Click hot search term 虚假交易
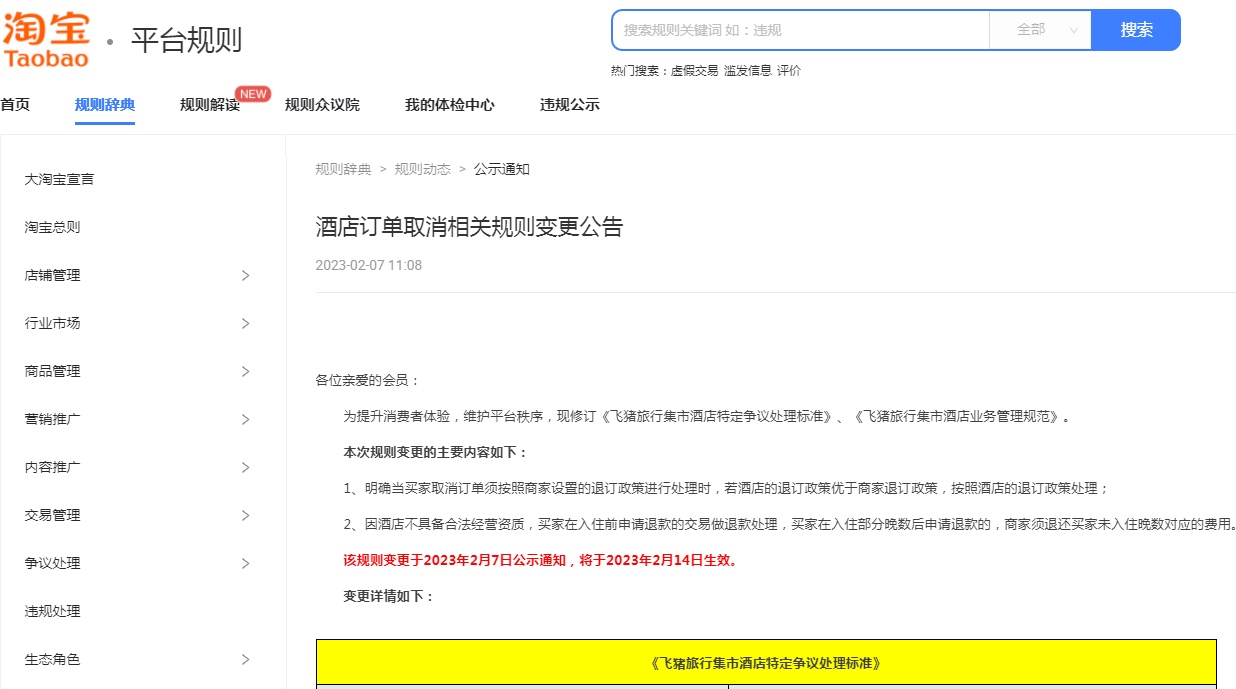The width and height of the screenshot is (1236, 689). [694, 71]
